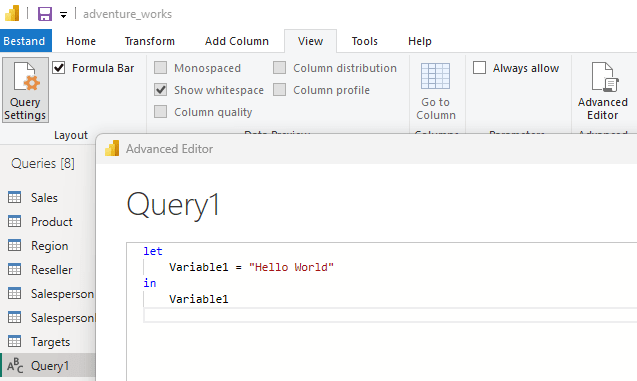
Task: Enable the Column distribution checkbox
Action: click(280, 68)
